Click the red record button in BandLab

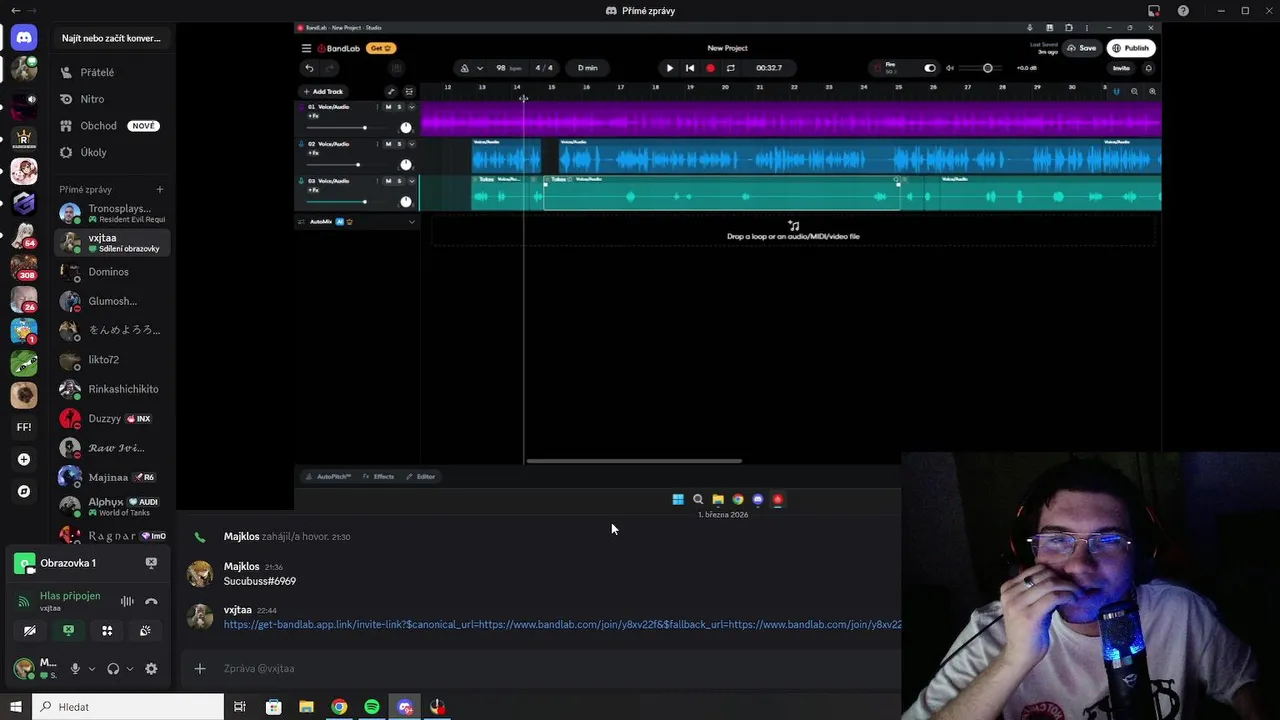[x=710, y=68]
